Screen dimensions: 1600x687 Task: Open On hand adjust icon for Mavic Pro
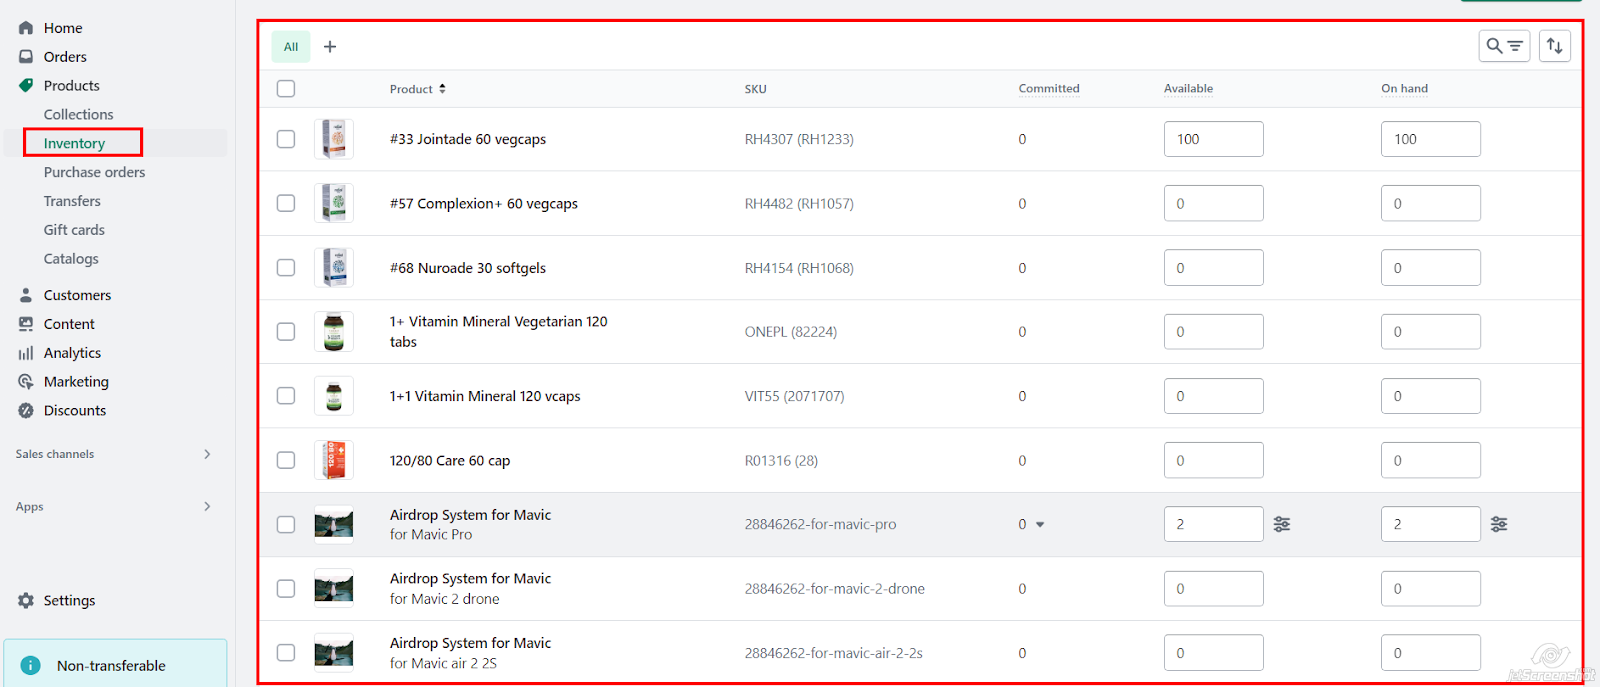[x=1499, y=524]
